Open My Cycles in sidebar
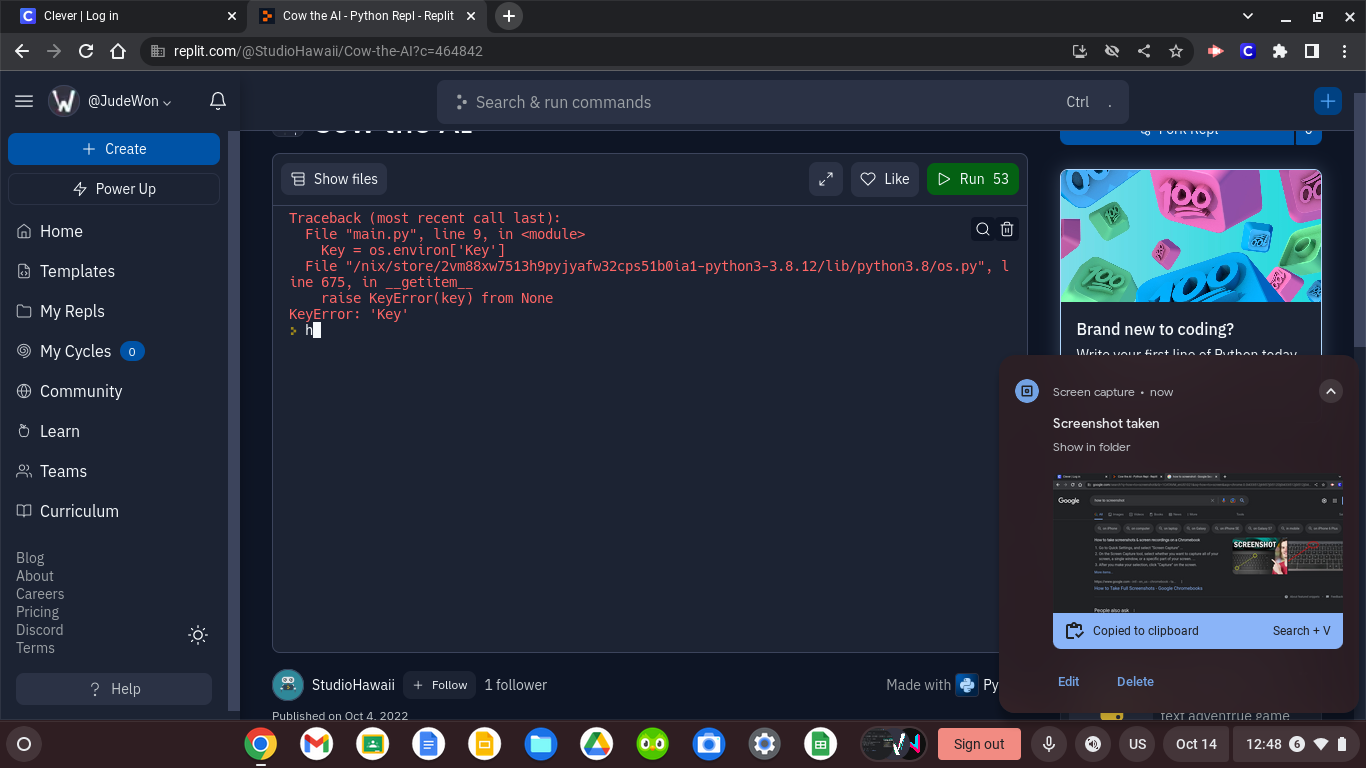The image size is (1366, 768). coord(80,351)
